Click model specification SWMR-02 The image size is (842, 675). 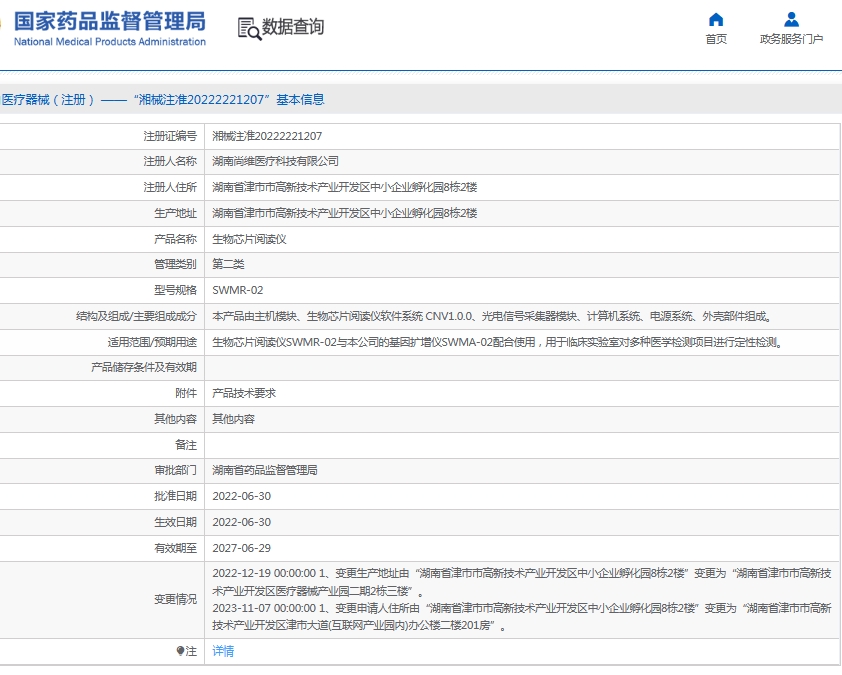click(238, 290)
